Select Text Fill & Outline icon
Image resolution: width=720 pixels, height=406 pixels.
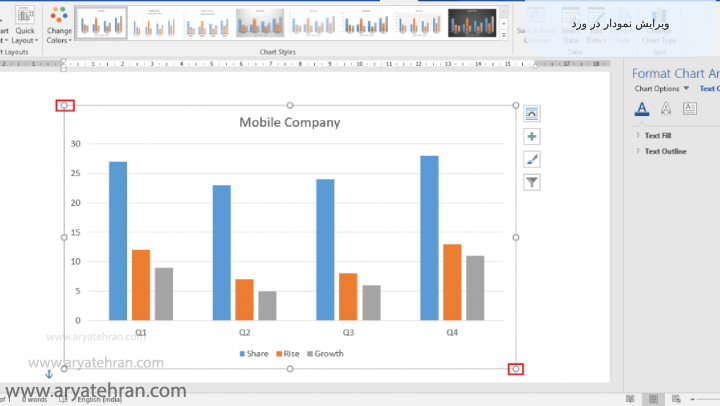click(x=642, y=109)
